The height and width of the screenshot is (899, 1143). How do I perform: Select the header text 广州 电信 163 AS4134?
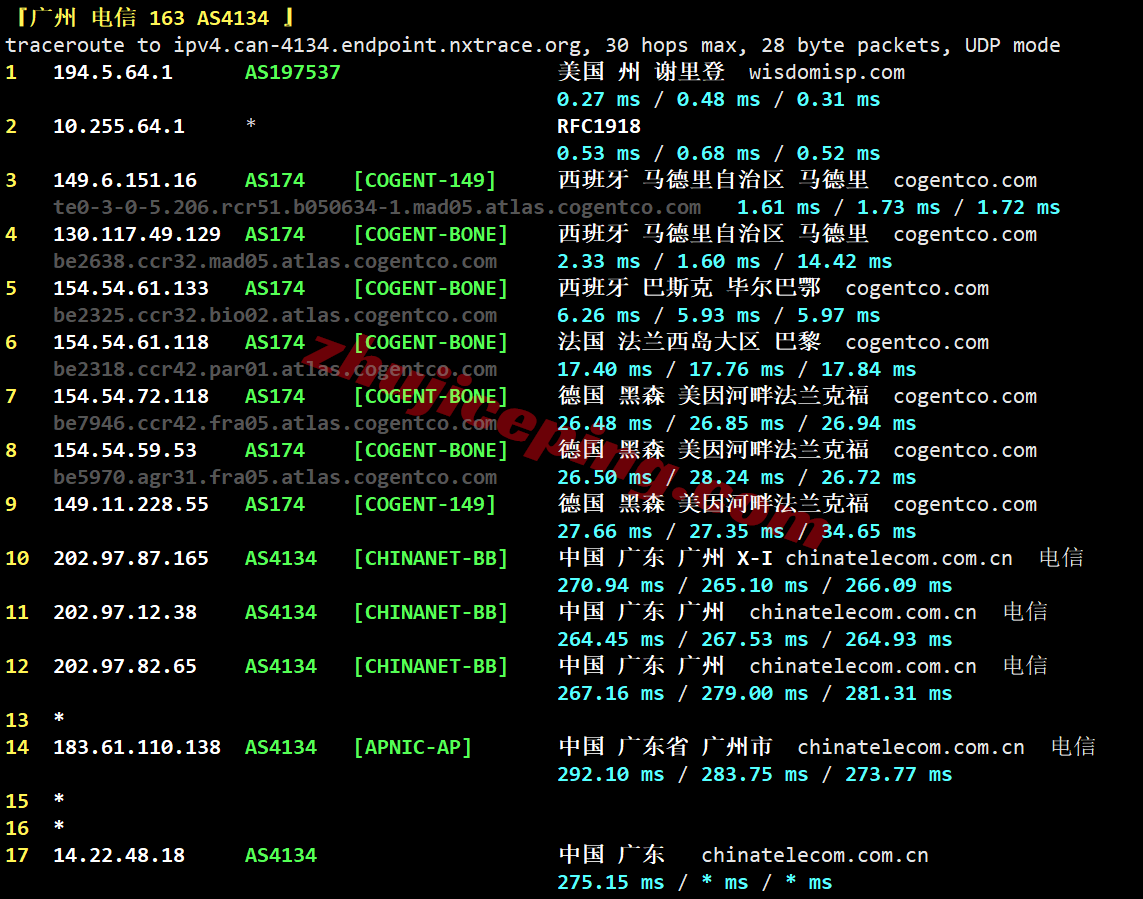point(151,17)
